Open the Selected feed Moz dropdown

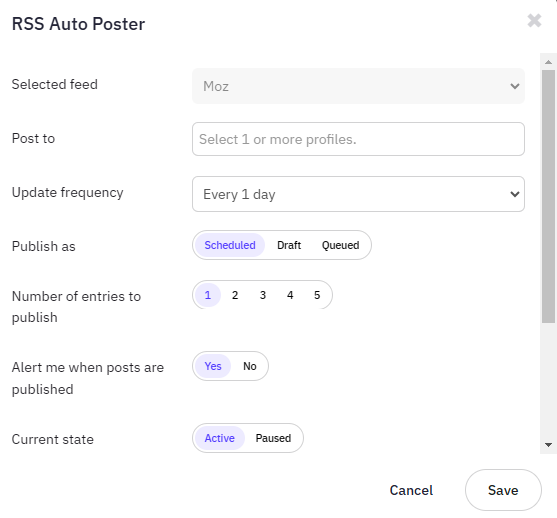point(358,86)
